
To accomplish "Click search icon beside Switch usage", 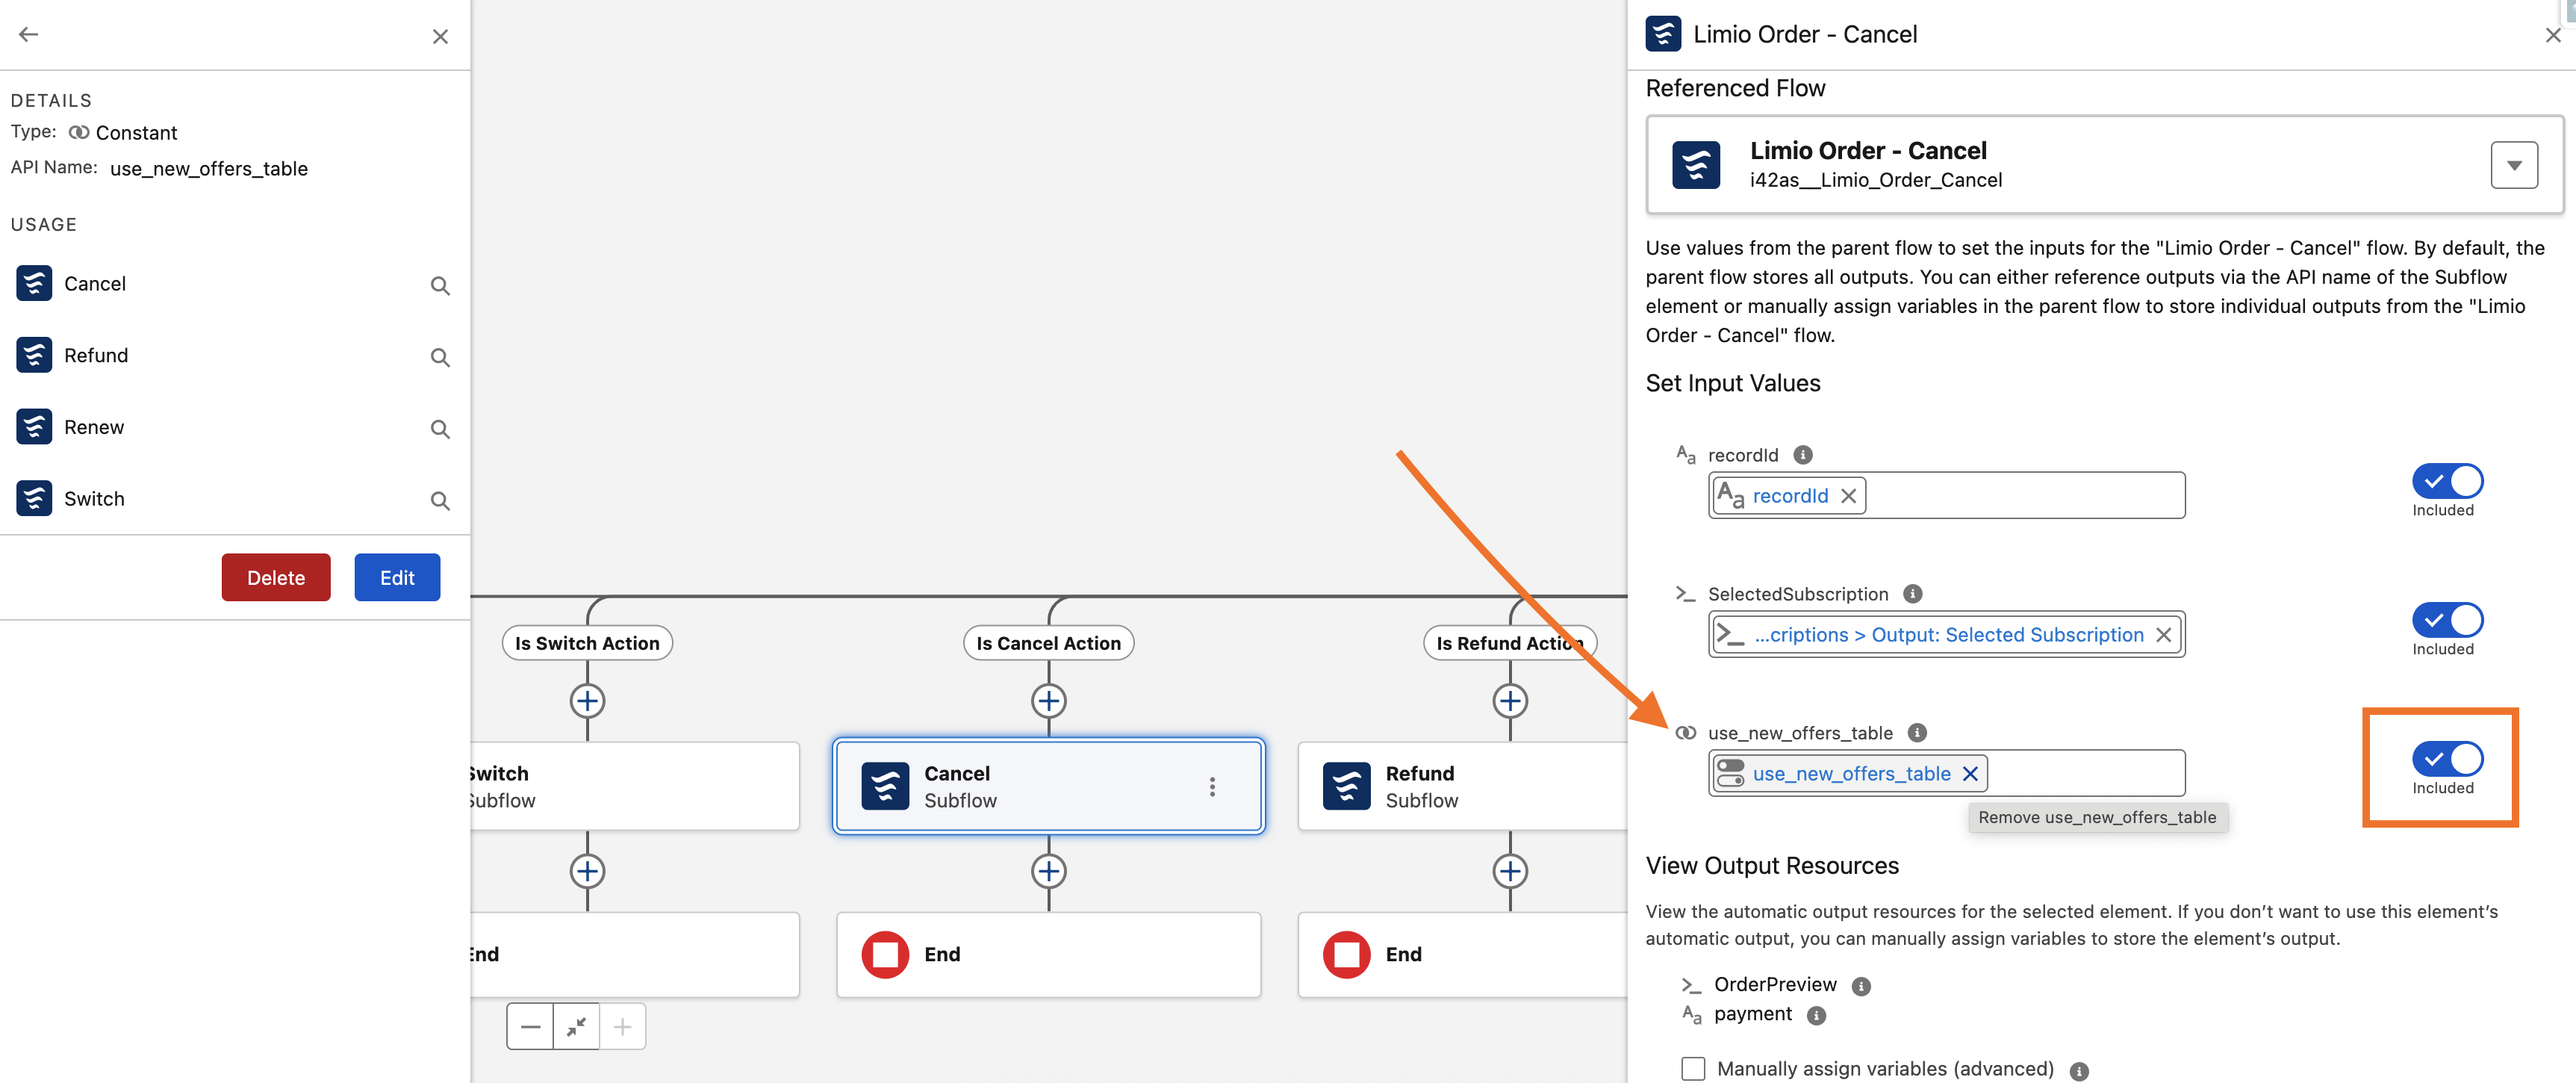I will click(x=439, y=500).
